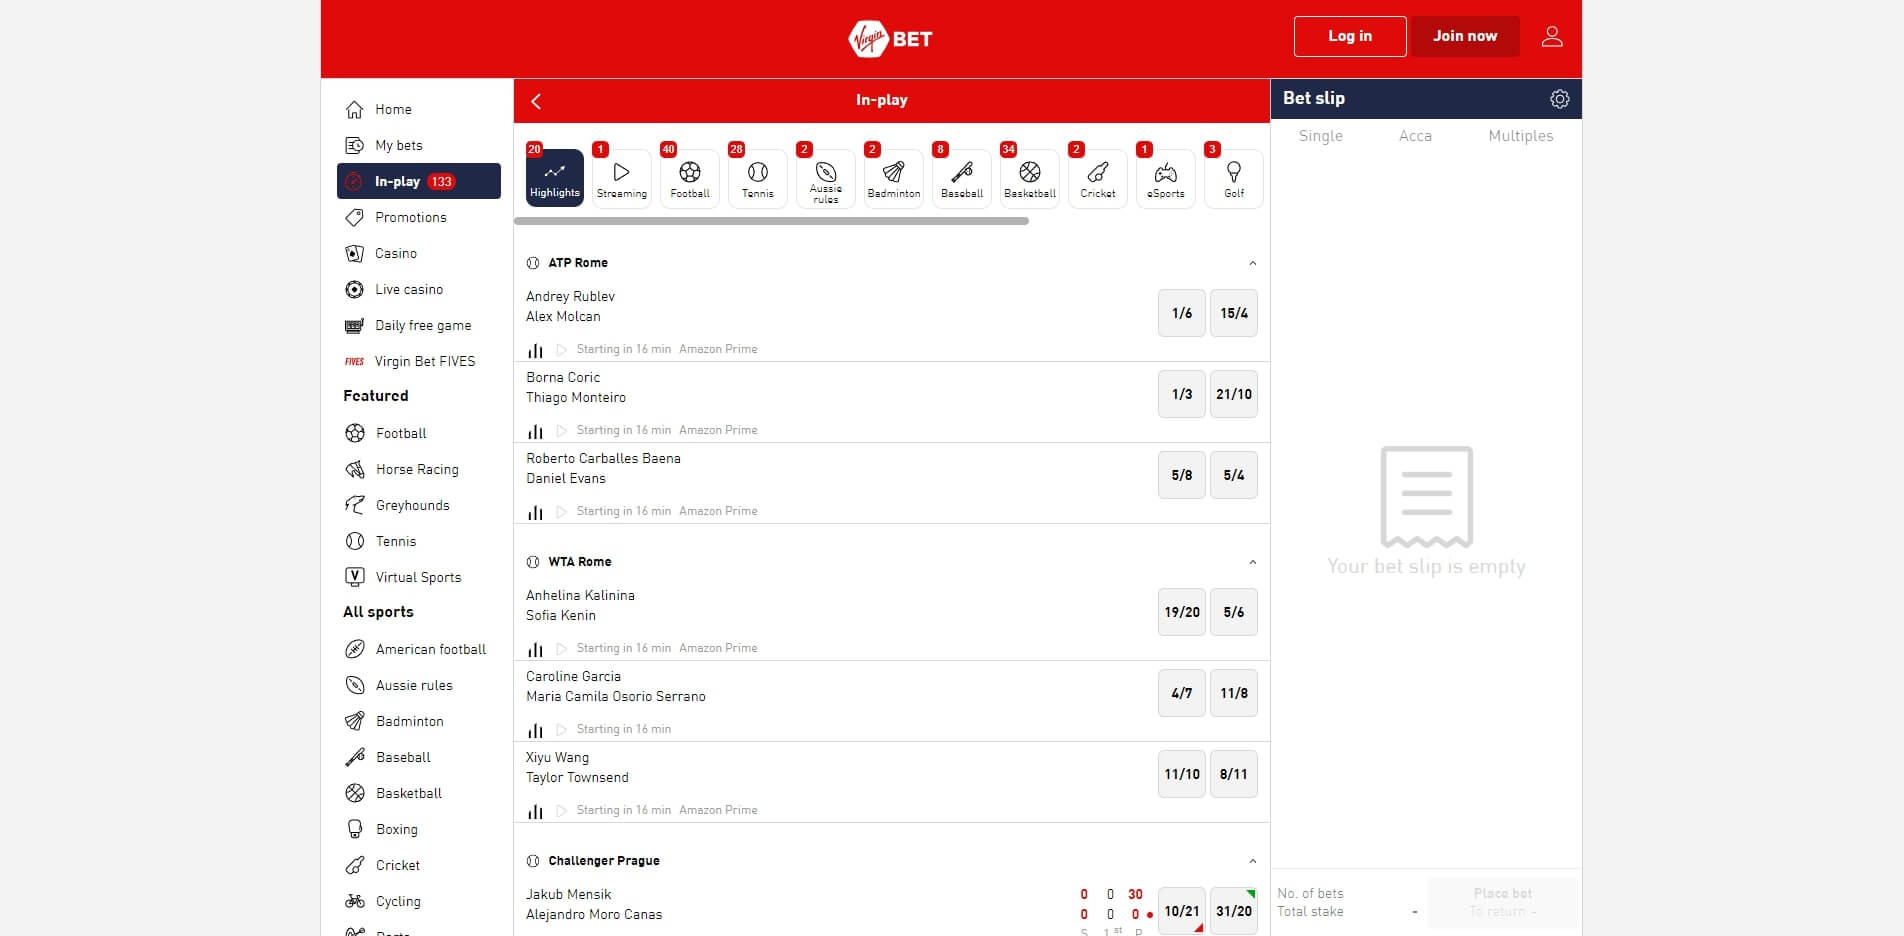Click the Log in button
Screen dimensions: 1904x936
click(1349, 36)
